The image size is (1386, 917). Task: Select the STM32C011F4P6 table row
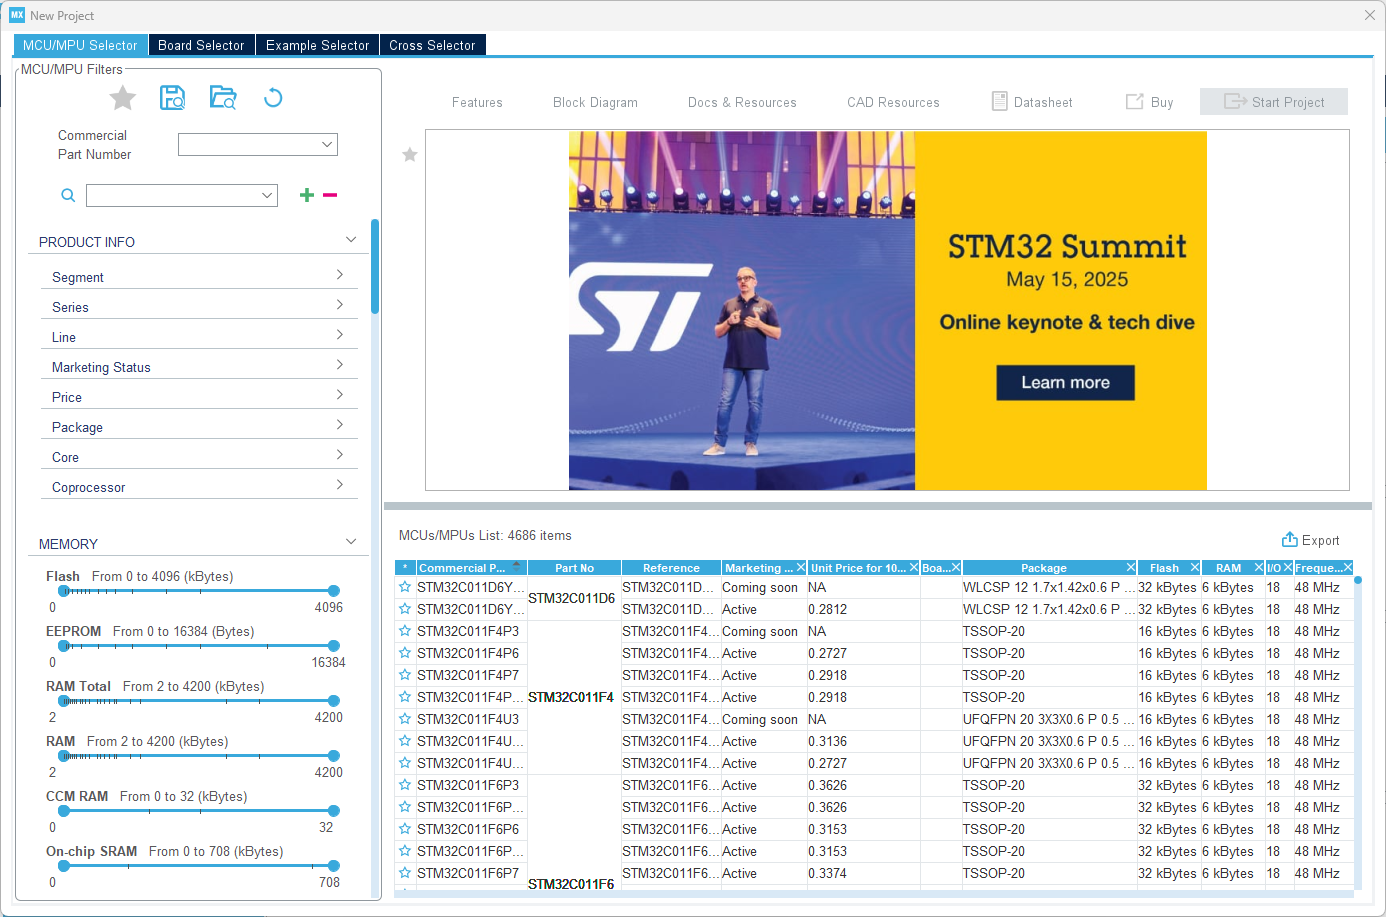point(874,653)
